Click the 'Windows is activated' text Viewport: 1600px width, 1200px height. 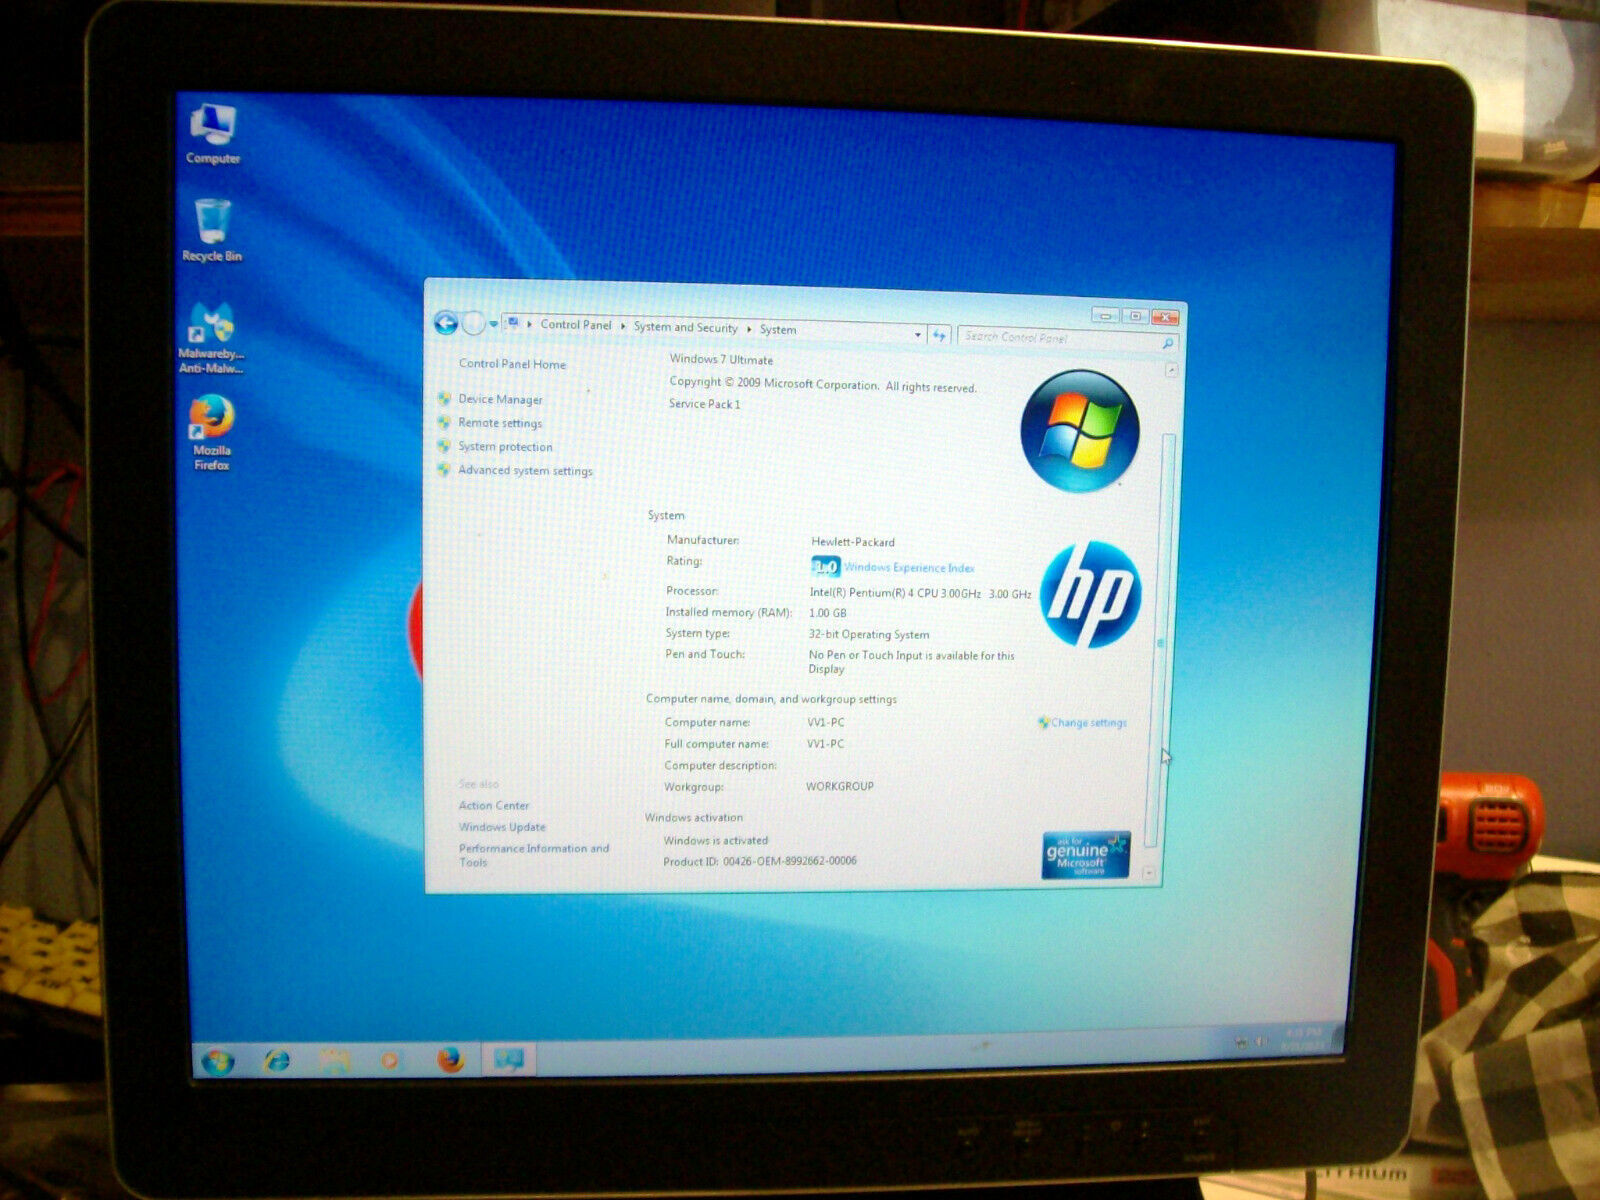716,841
